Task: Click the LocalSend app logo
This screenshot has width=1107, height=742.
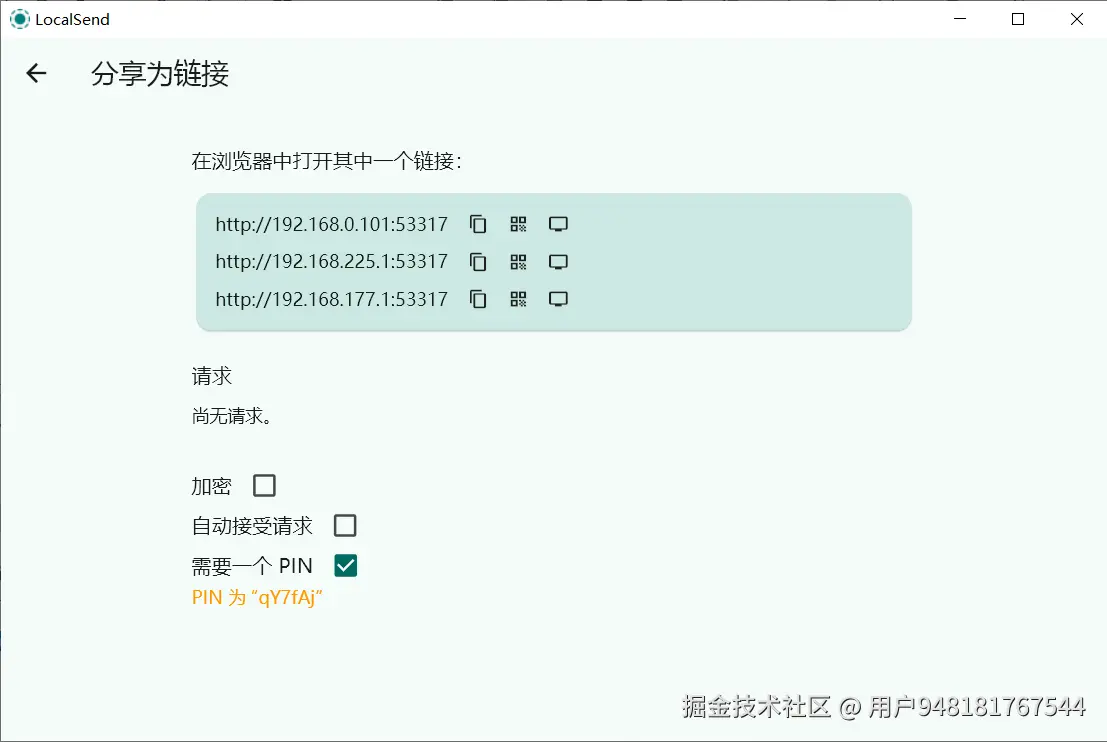Action: pos(20,19)
